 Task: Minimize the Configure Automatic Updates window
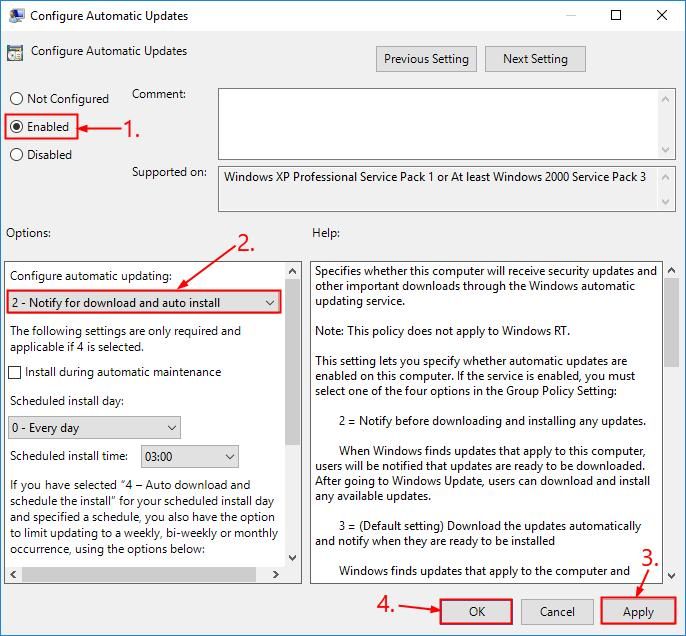click(570, 16)
